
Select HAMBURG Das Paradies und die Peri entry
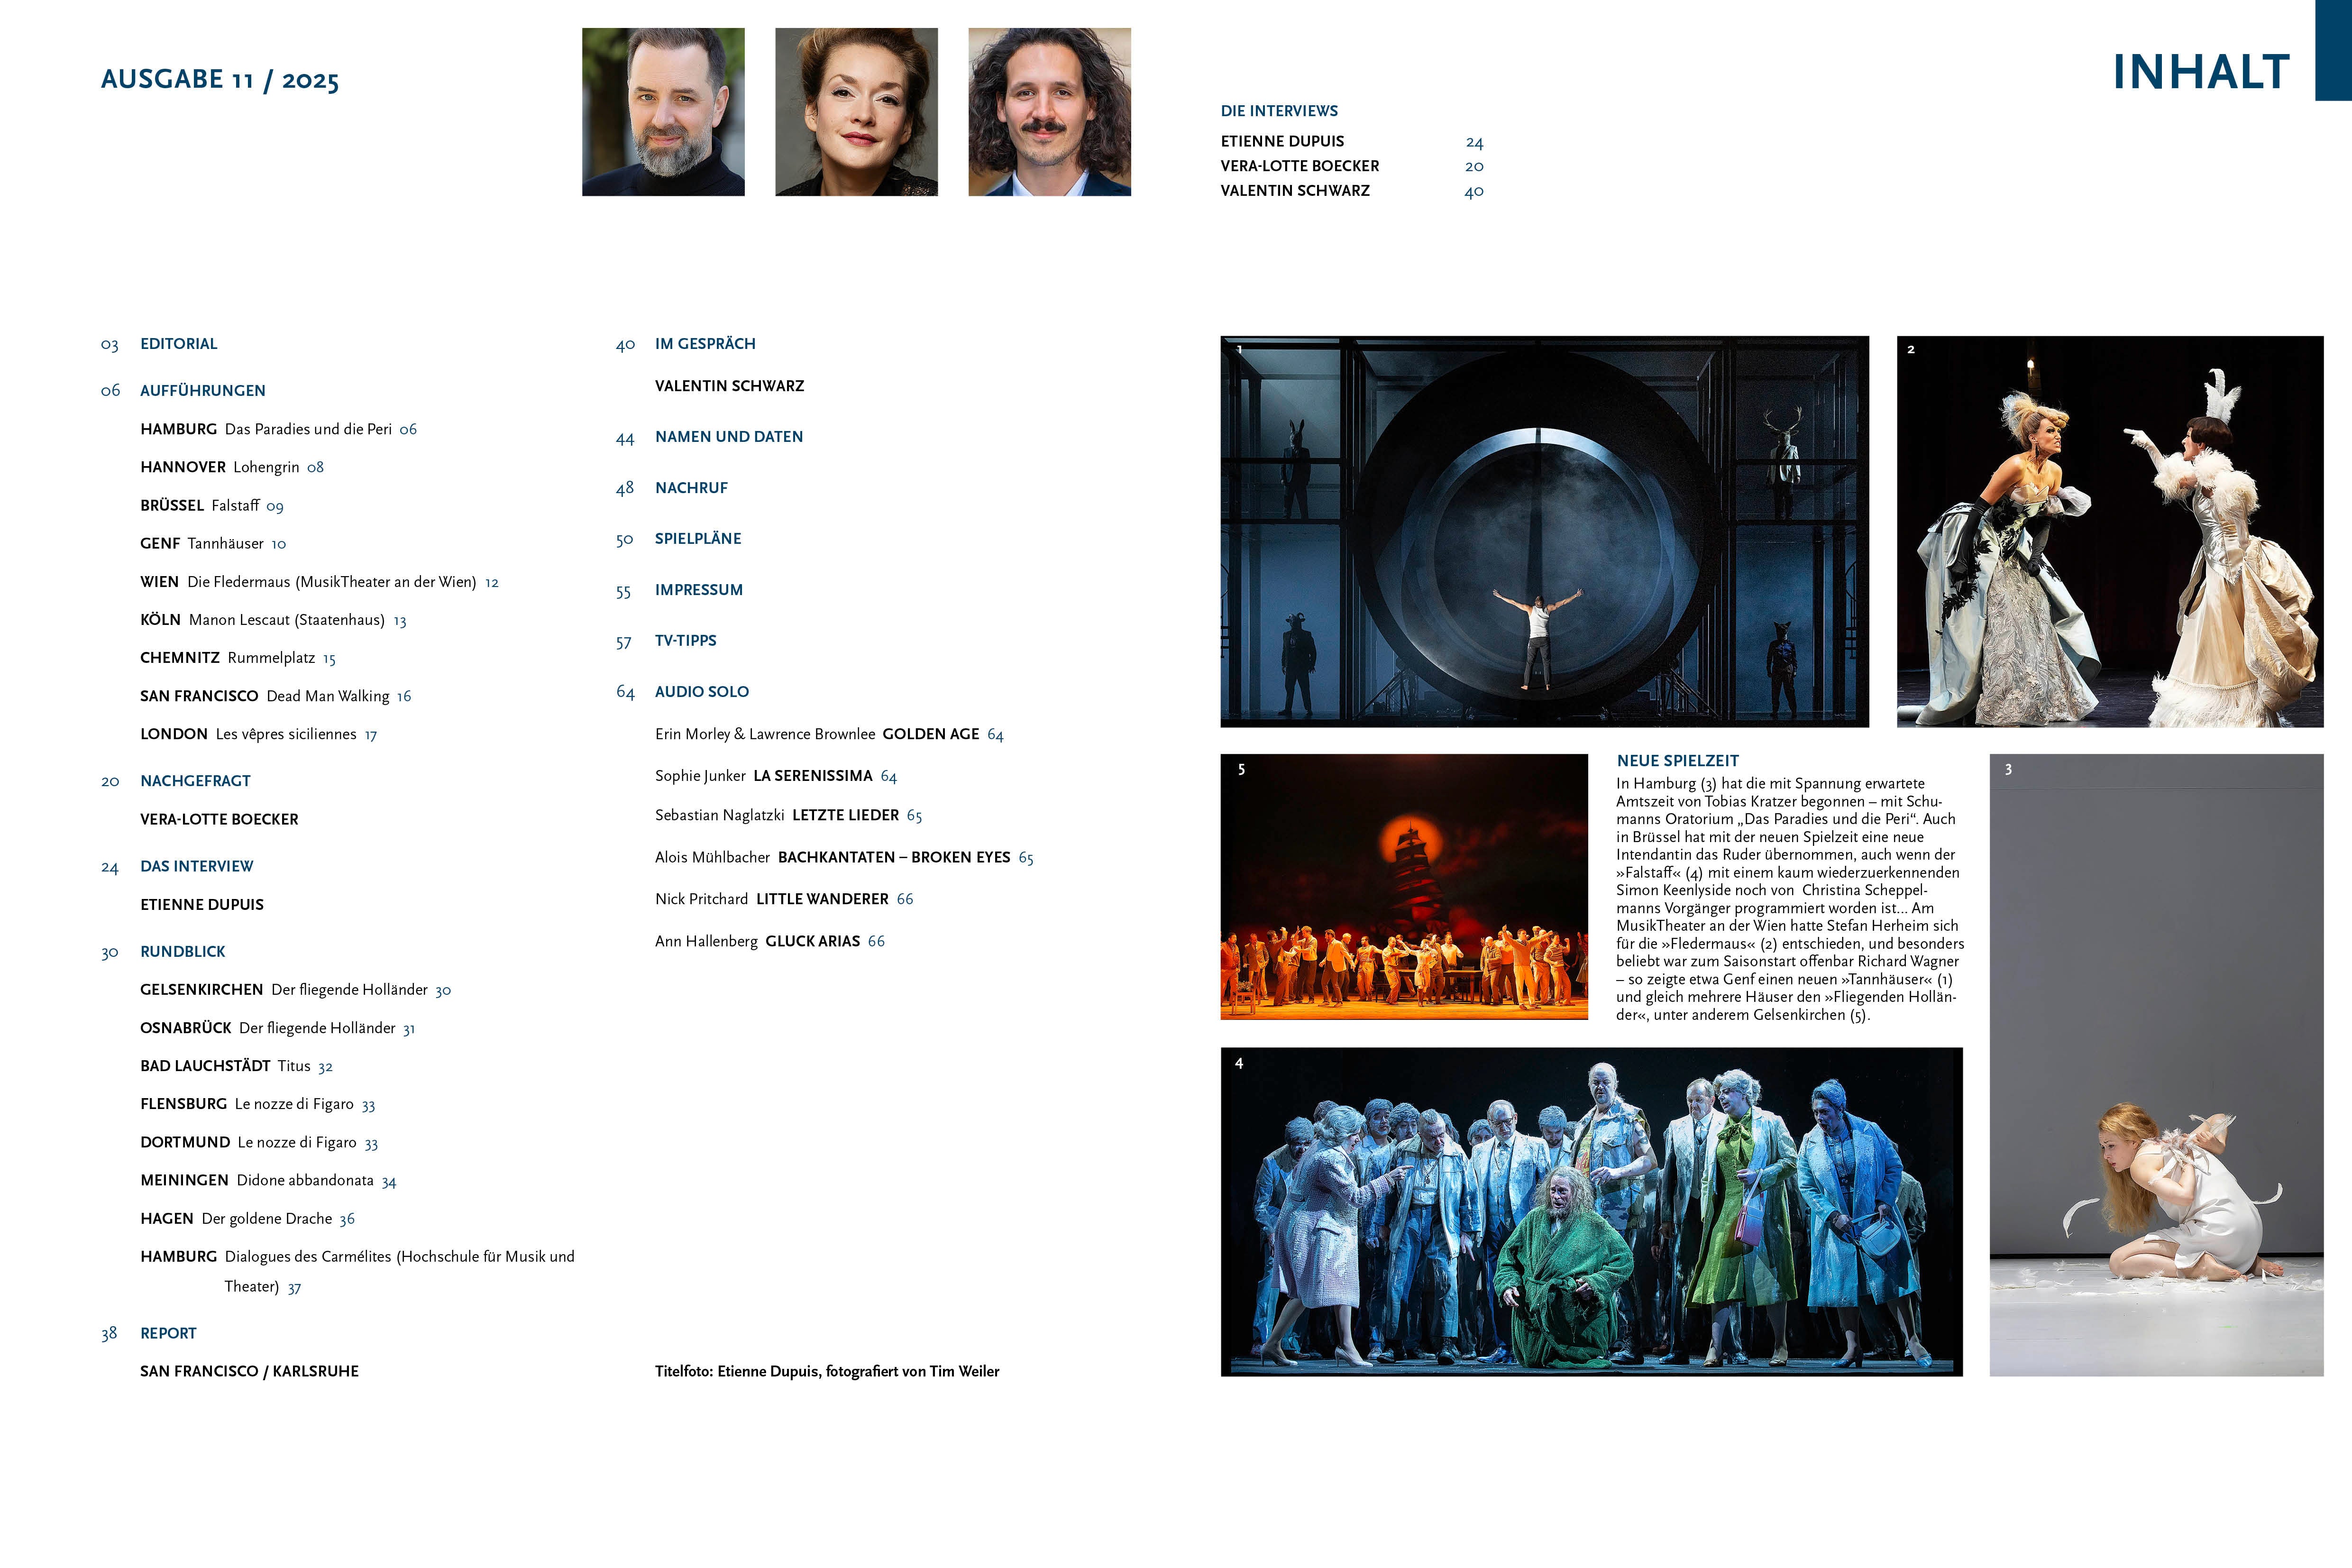[278, 429]
